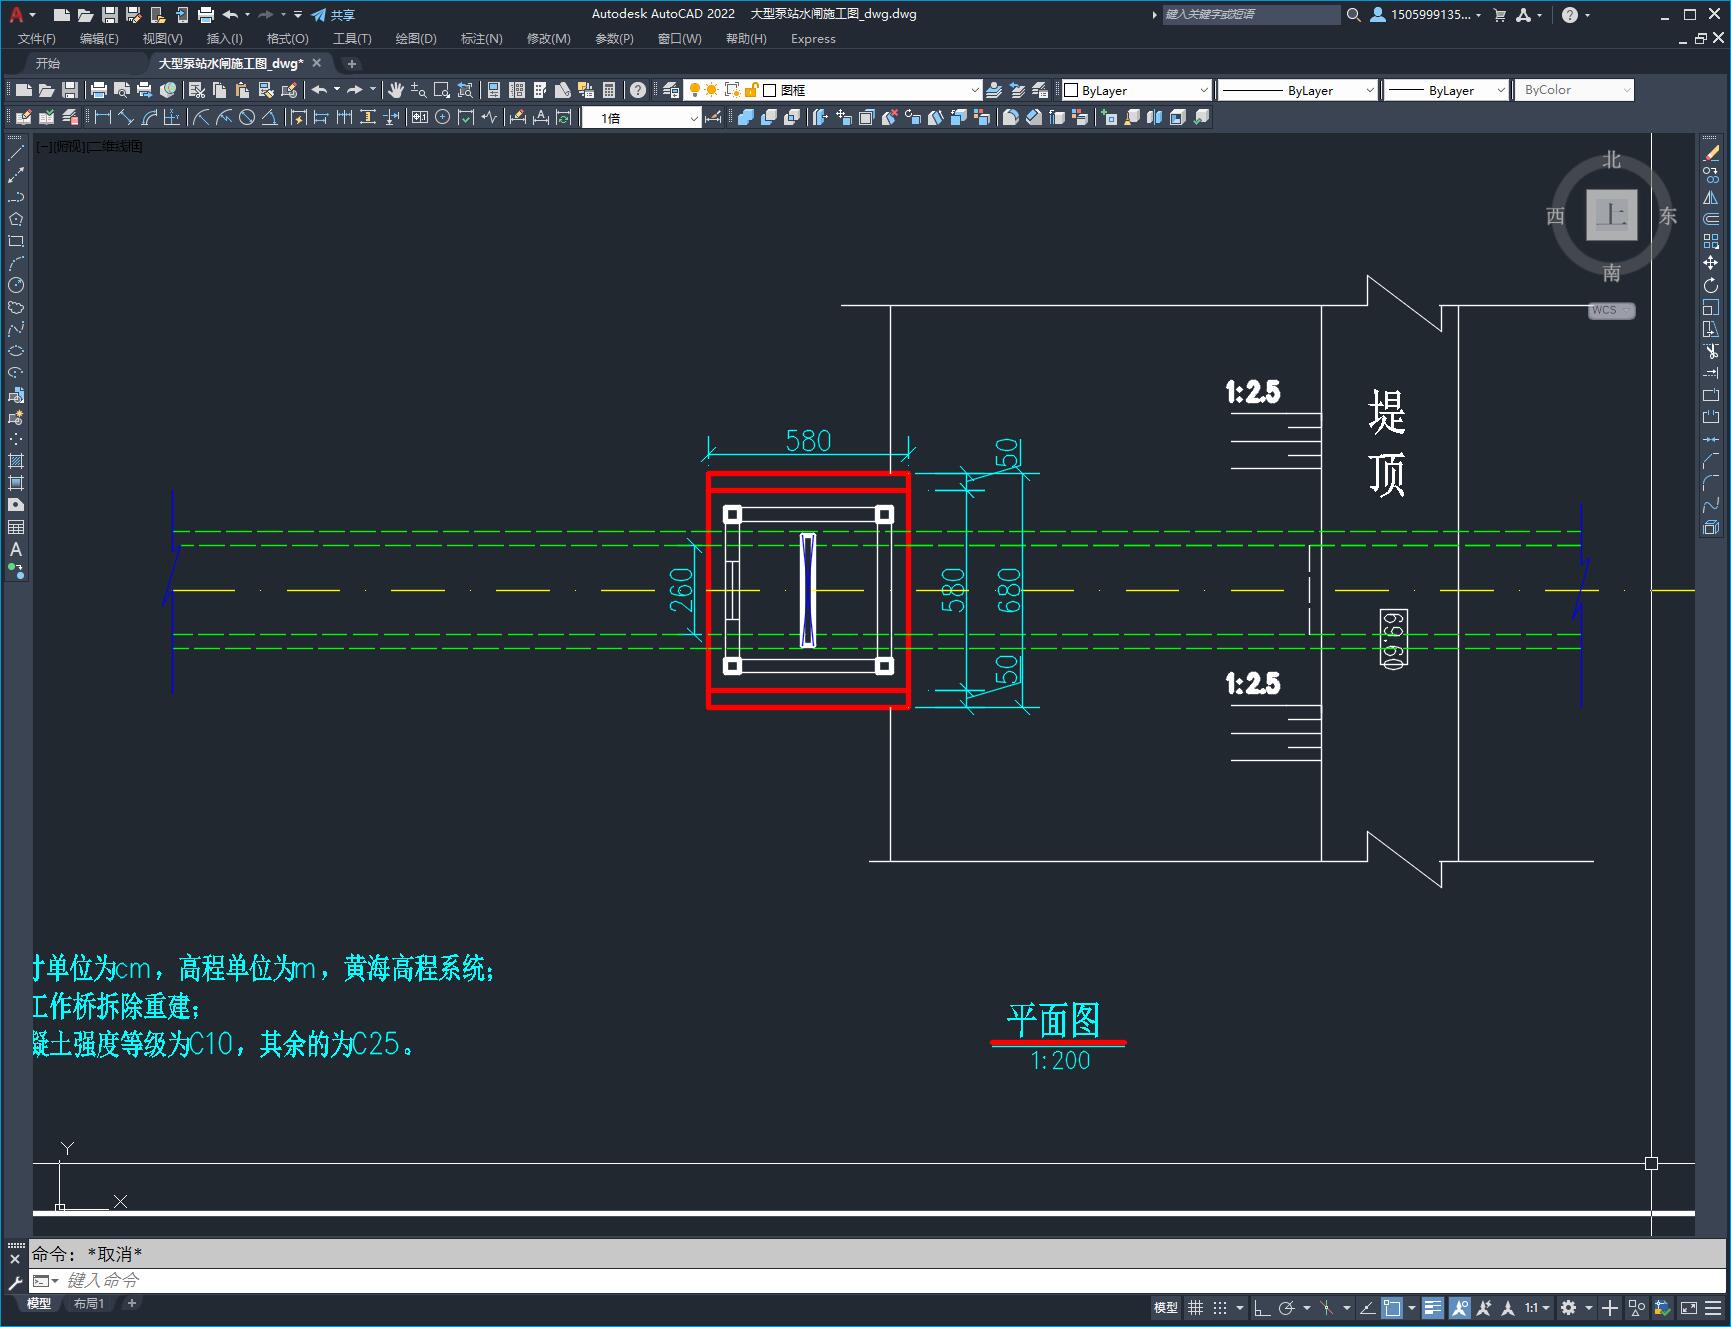The image size is (1731, 1327).
Task: Open the ByLayer lineweight dropdown
Action: (1446, 90)
